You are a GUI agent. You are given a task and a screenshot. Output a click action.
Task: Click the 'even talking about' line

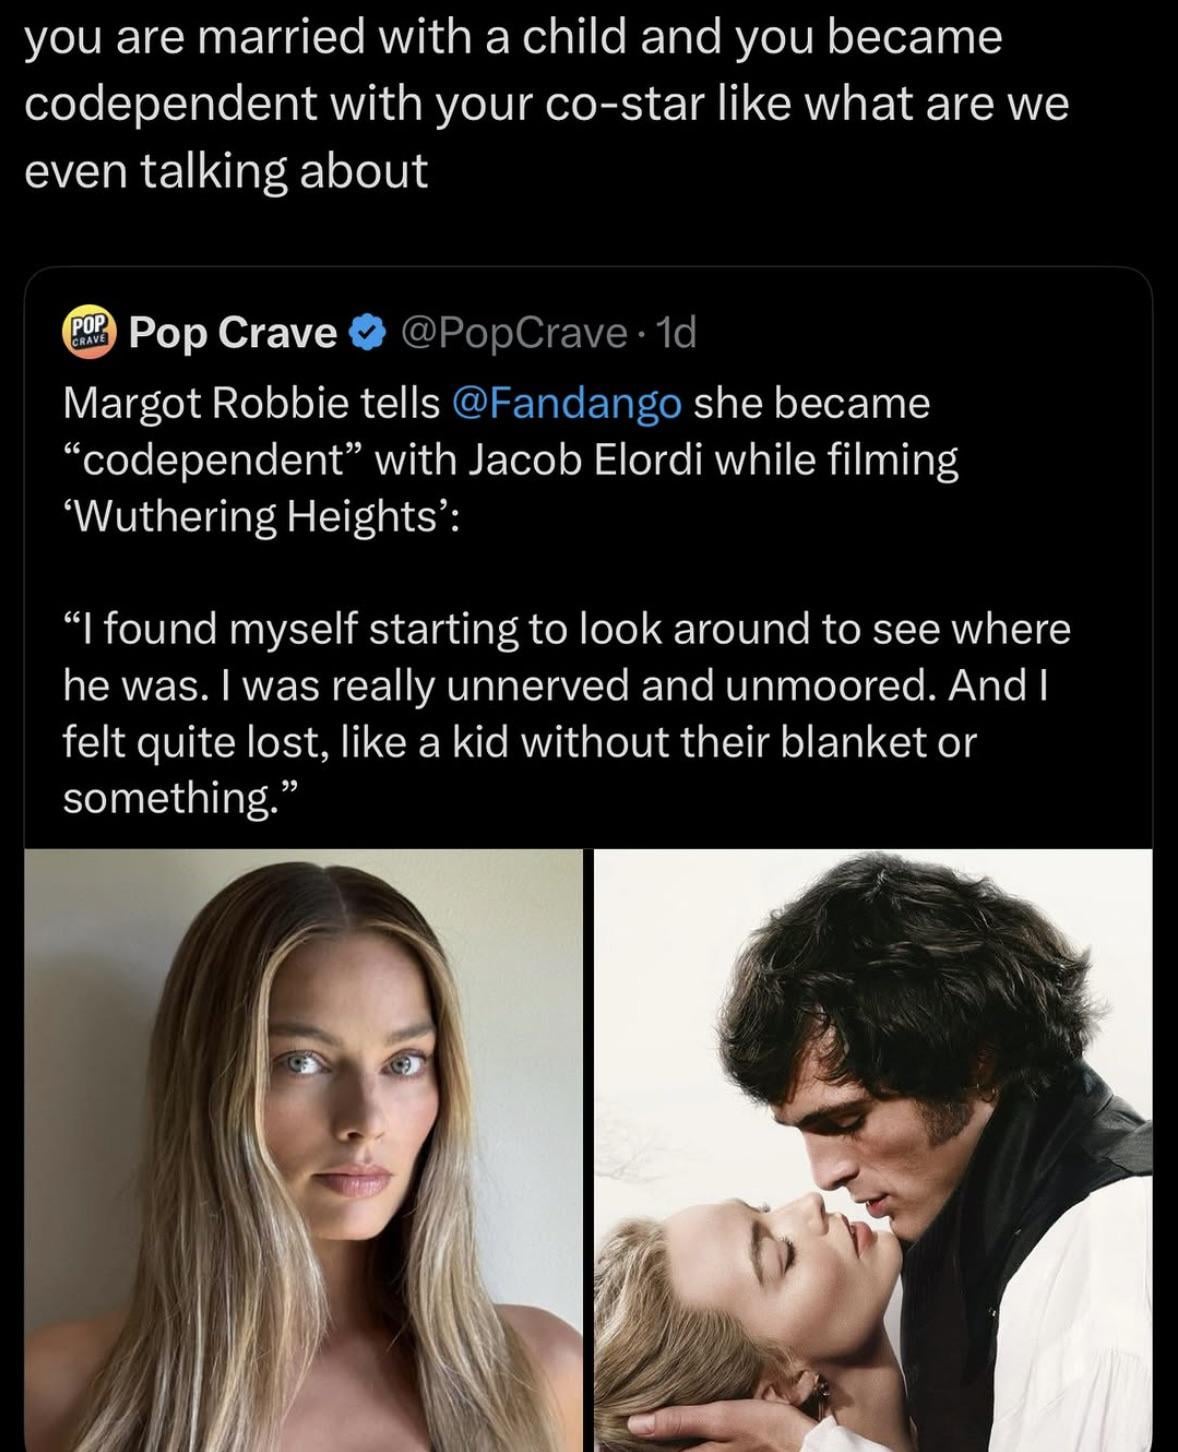(226, 171)
